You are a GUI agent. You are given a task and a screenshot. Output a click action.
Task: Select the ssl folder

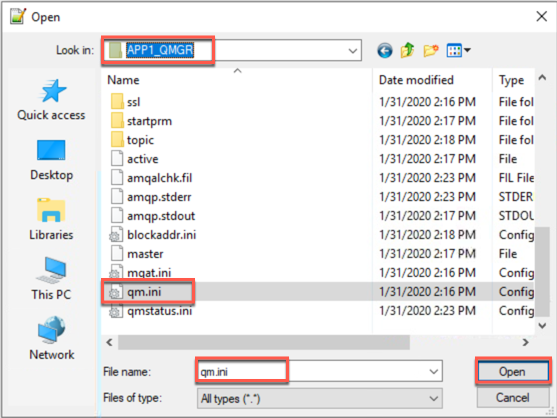133,102
